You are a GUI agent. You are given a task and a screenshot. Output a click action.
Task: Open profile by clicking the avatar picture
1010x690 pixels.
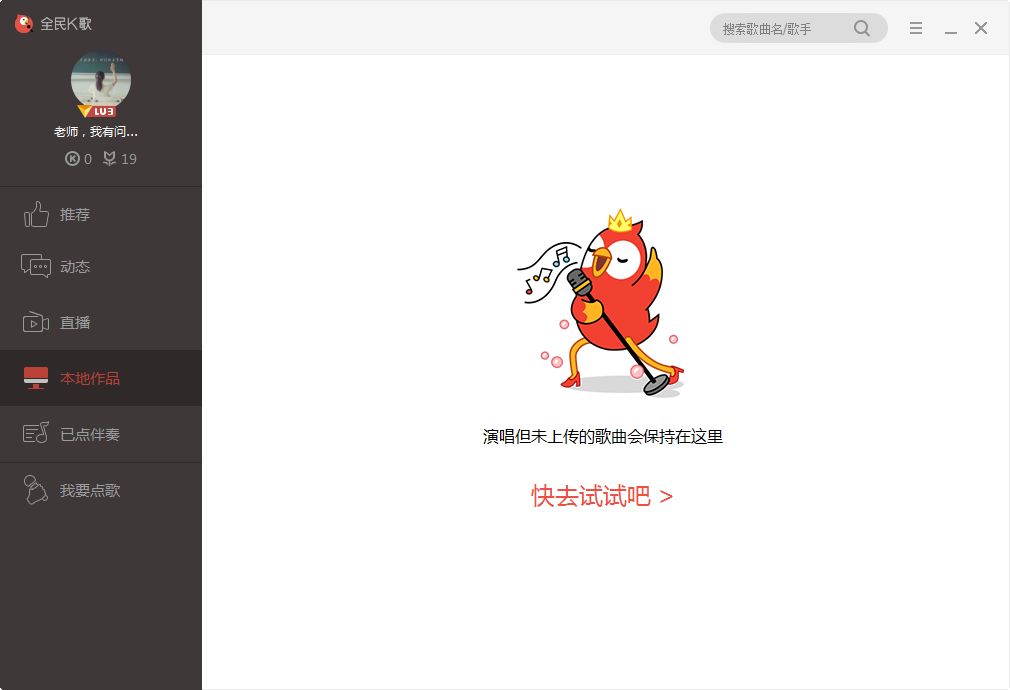(100, 82)
